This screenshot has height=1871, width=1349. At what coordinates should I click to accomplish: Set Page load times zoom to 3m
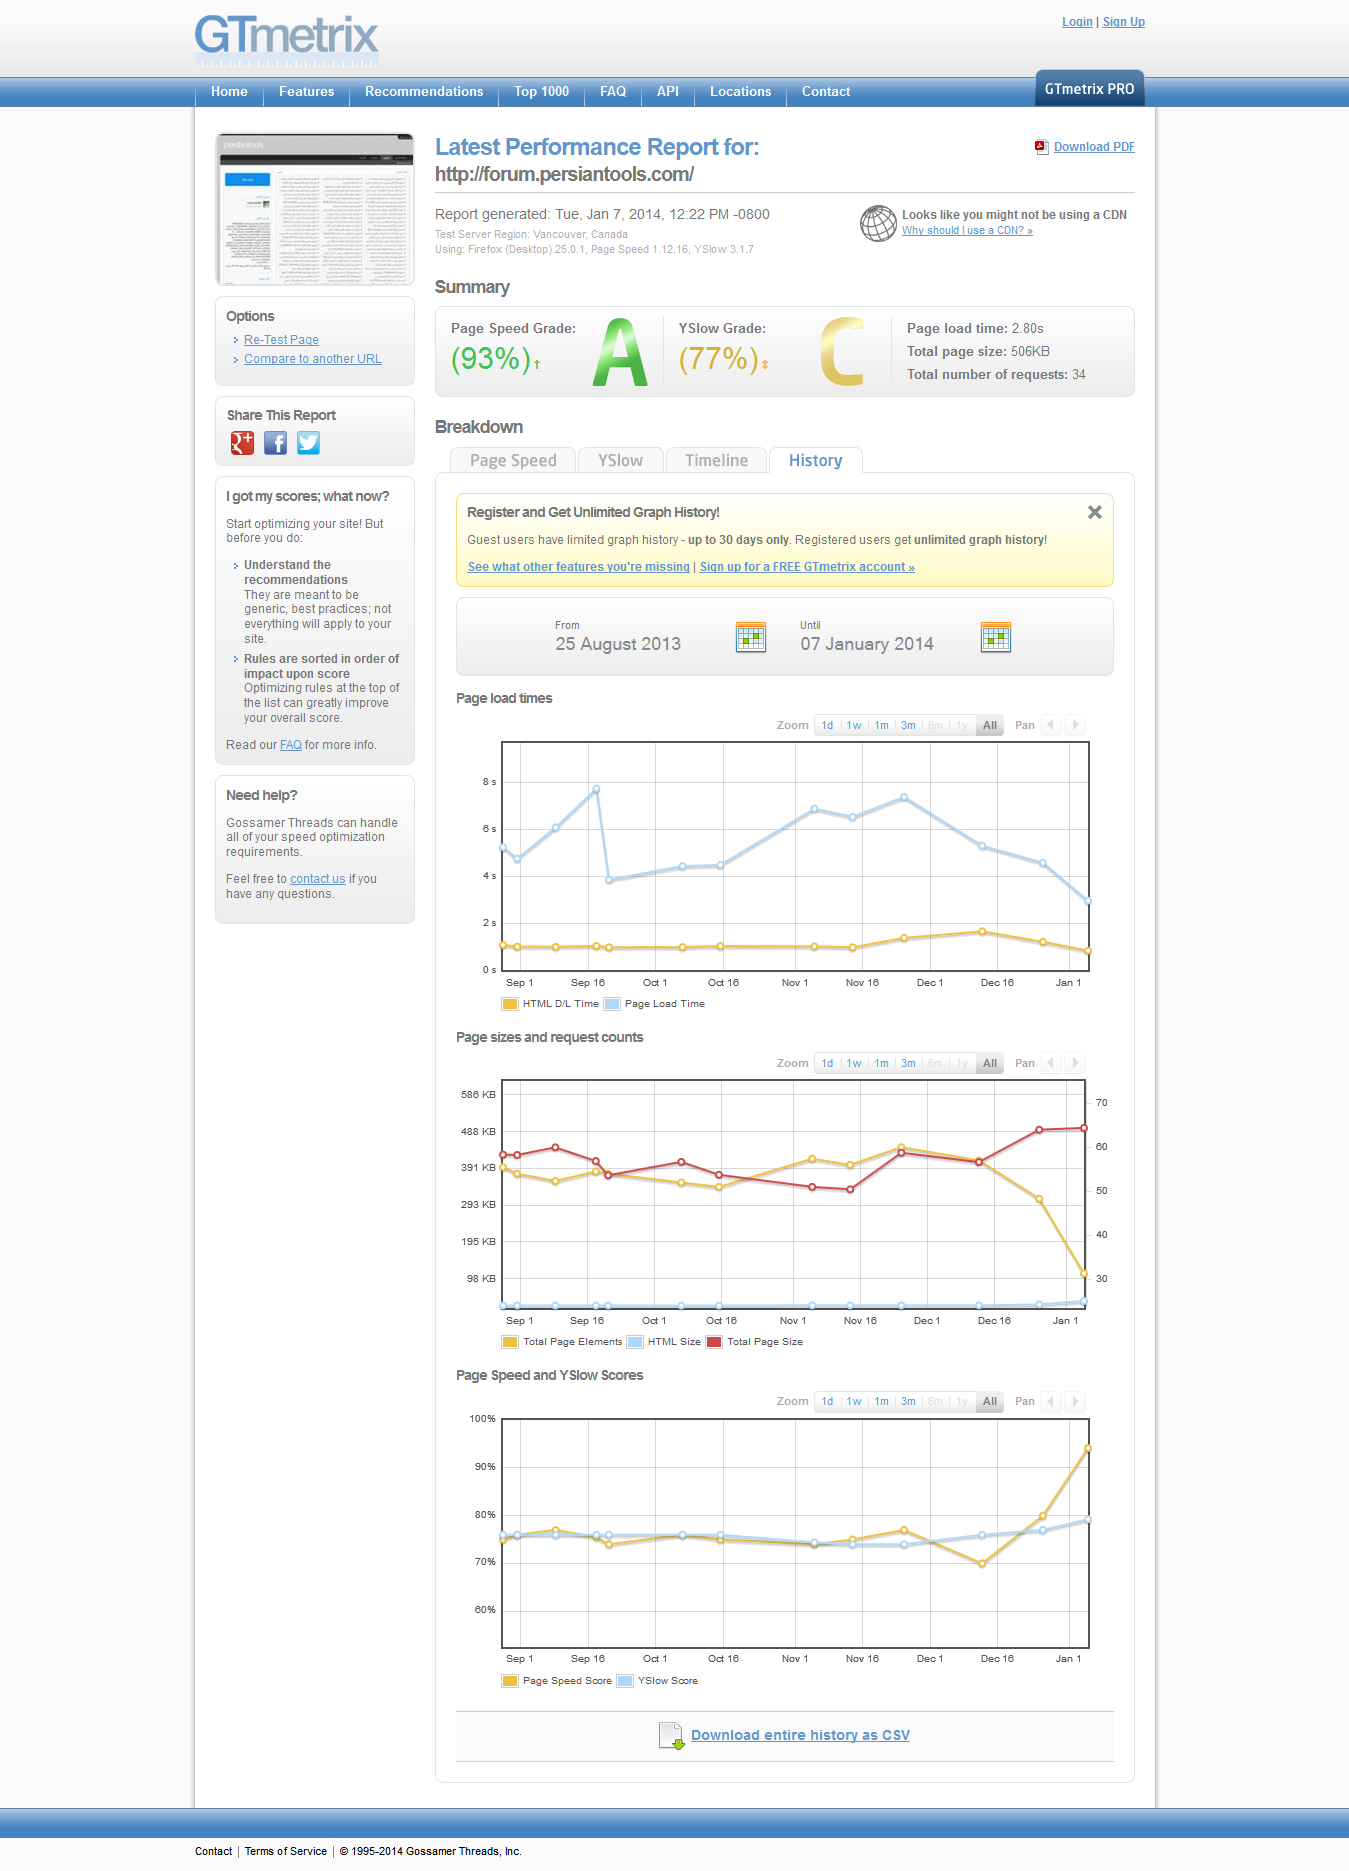click(x=908, y=725)
